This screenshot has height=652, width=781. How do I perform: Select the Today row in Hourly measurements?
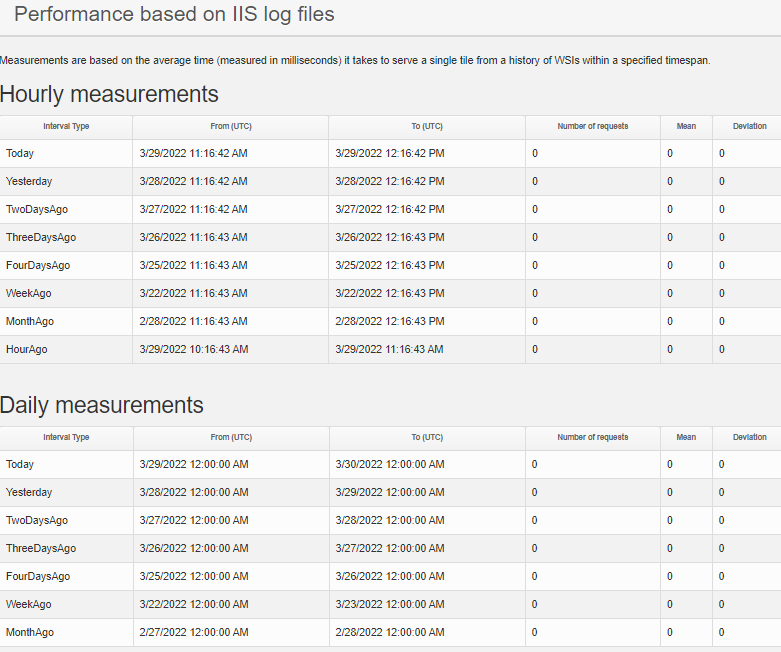(x=20, y=154)
